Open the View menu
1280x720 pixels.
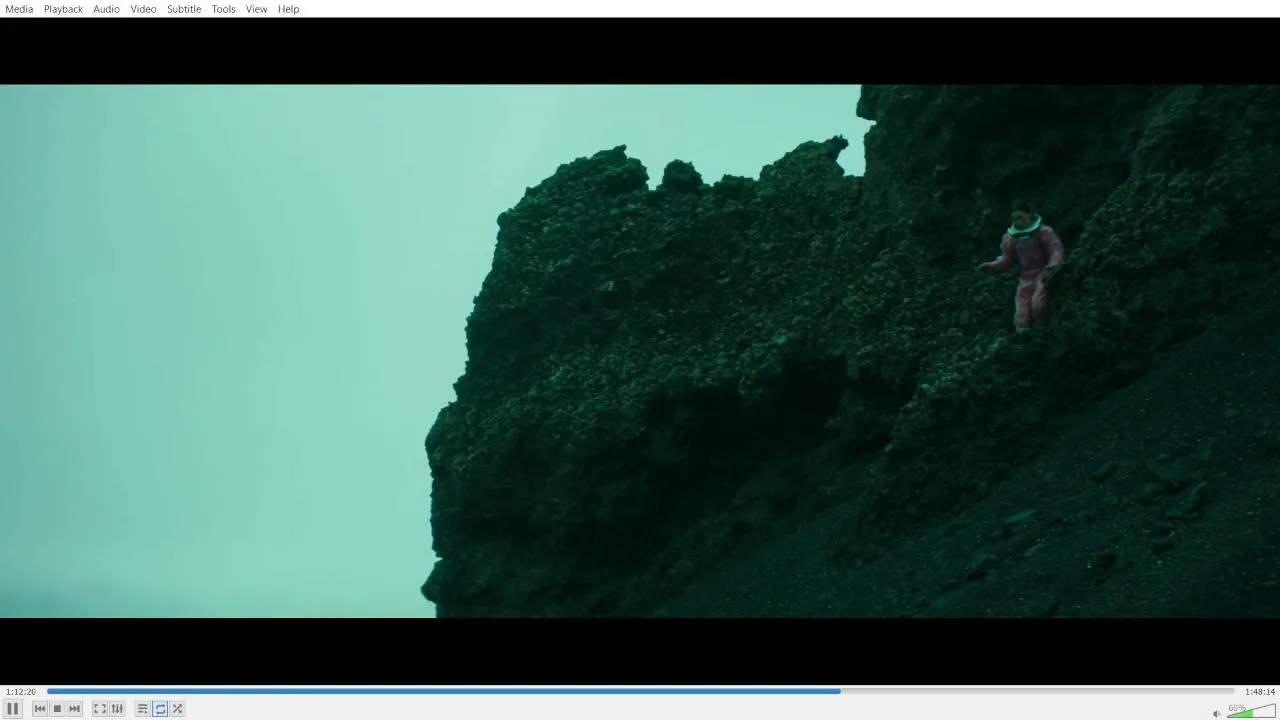(257, 9)
